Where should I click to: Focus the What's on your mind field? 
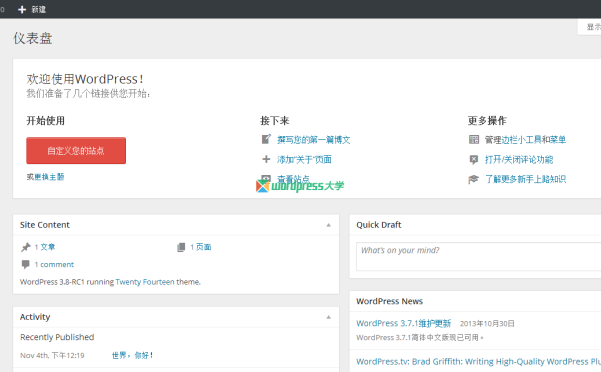click(x=478, y=256)
